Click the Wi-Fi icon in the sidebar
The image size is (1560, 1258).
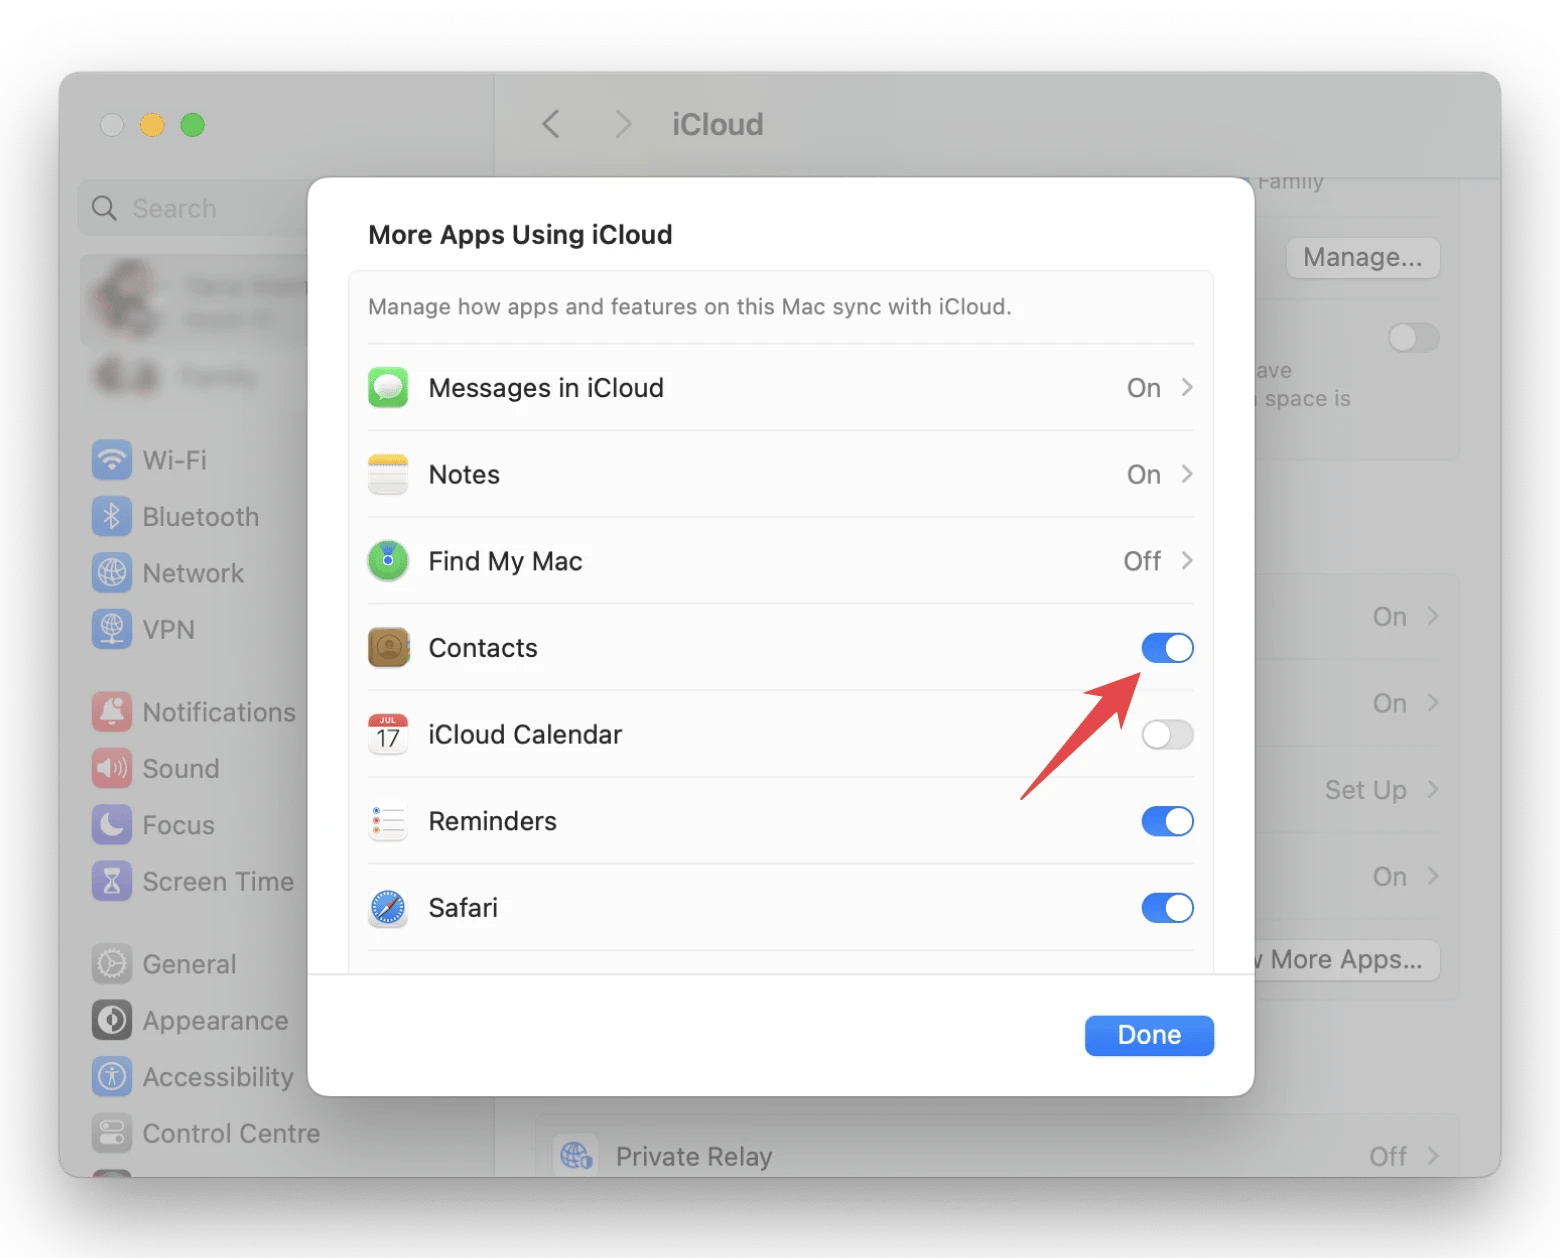coord(112,460)
